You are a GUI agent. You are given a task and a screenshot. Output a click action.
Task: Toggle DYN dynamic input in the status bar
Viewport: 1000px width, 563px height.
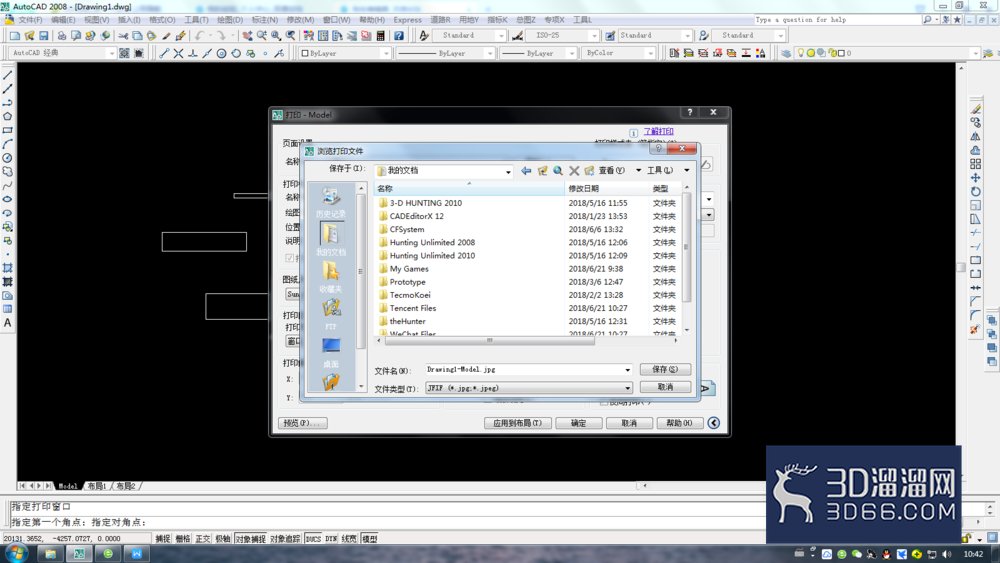click(331, 539)
